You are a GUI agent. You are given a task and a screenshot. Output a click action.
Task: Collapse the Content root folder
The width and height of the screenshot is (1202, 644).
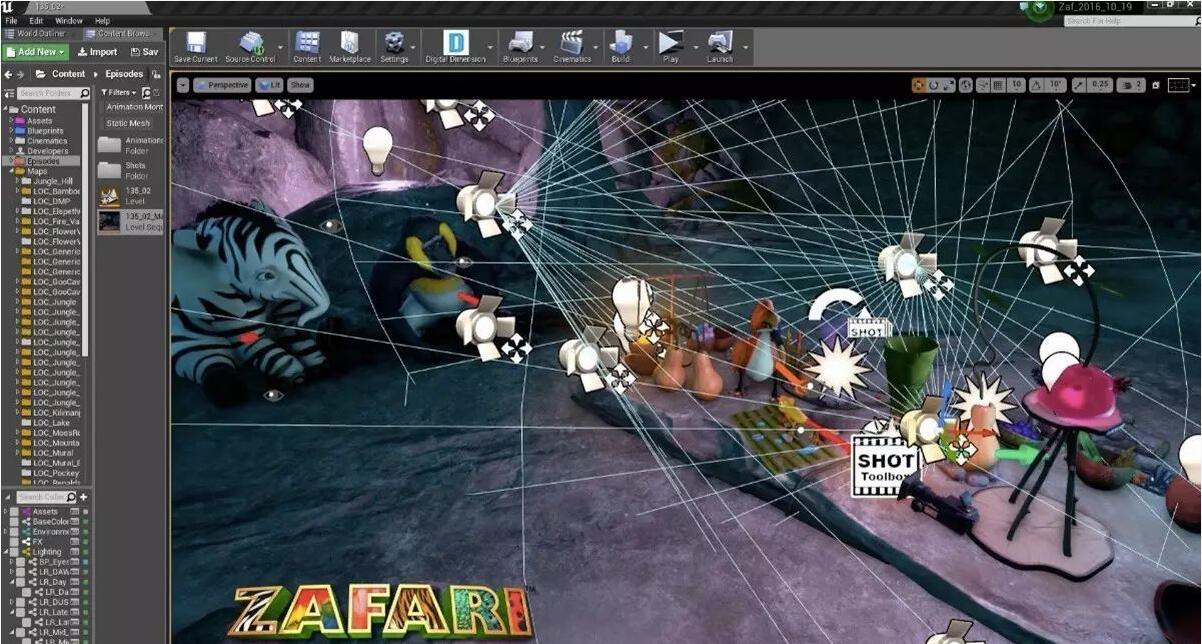pos(5,109)
